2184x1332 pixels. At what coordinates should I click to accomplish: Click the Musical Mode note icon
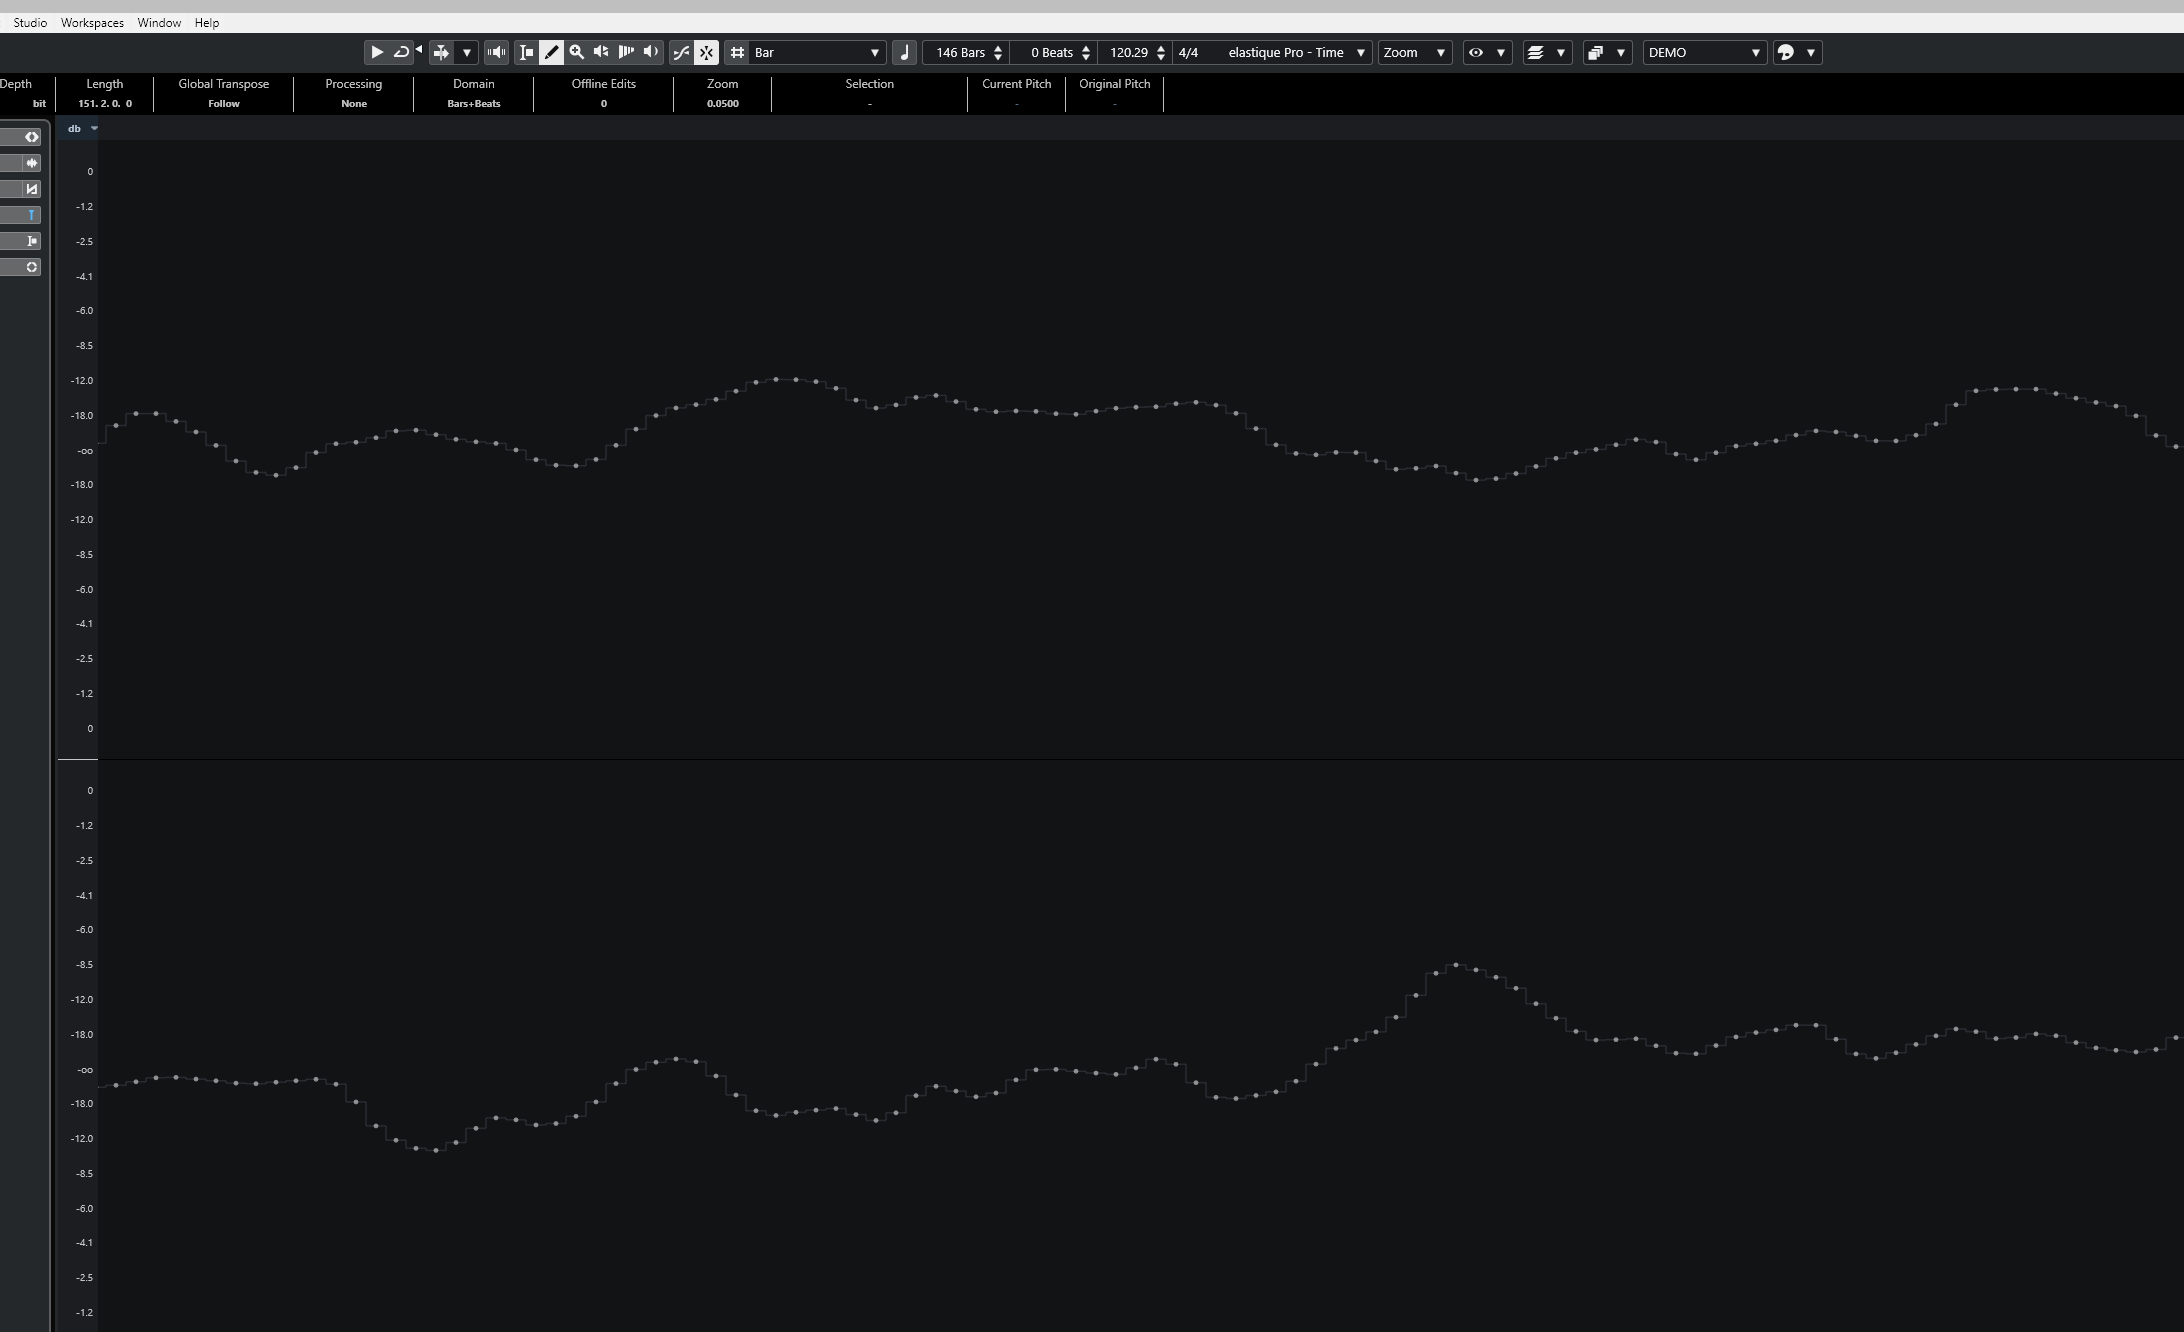904,52
